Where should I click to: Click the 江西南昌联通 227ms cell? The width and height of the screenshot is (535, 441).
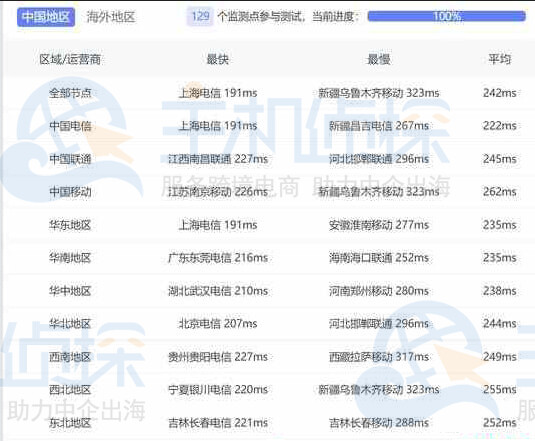pyautogui.click(x=218, y=159)
